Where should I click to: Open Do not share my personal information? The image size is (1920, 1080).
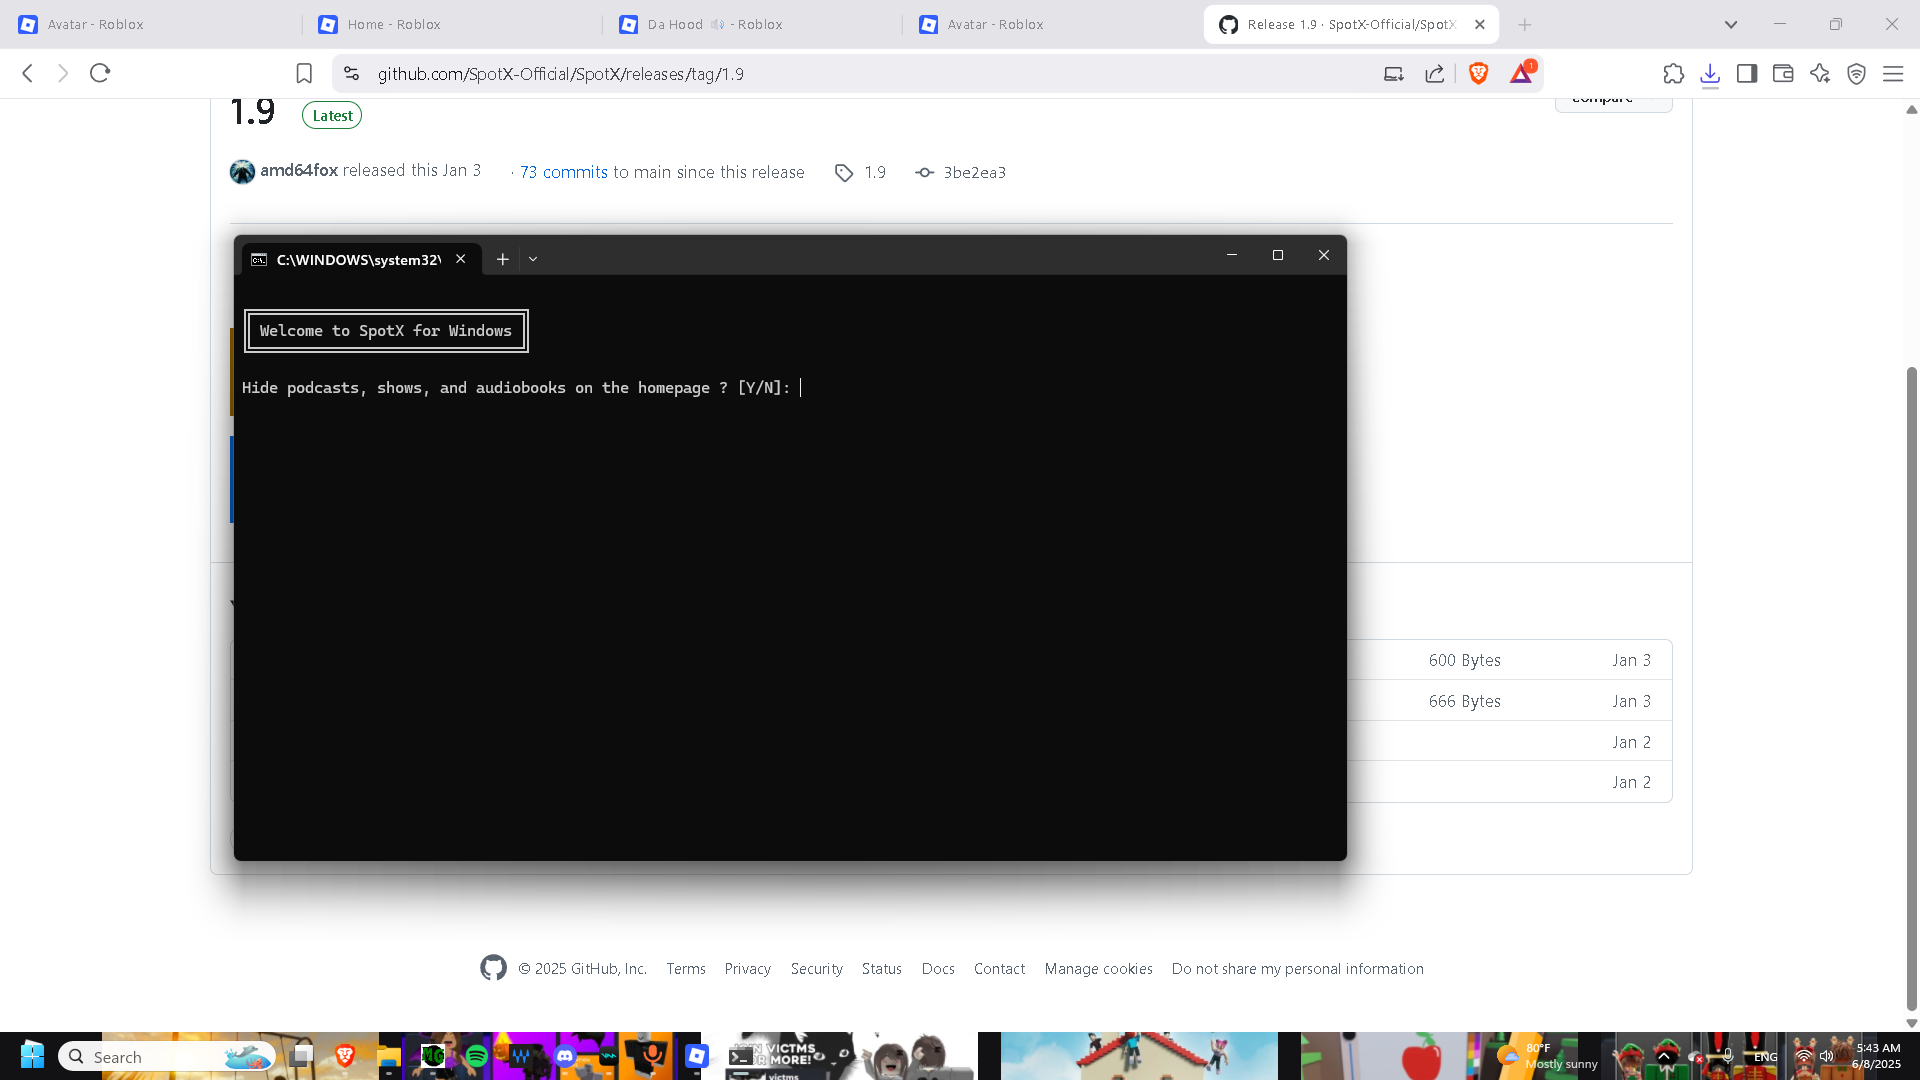coord(1298,969)
